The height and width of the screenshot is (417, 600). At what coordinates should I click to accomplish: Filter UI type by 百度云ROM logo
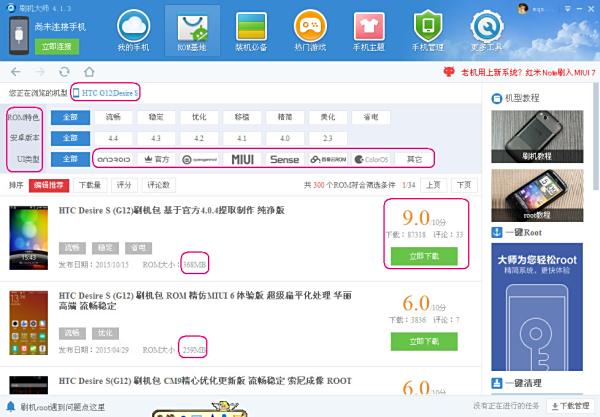pos(328,159)
